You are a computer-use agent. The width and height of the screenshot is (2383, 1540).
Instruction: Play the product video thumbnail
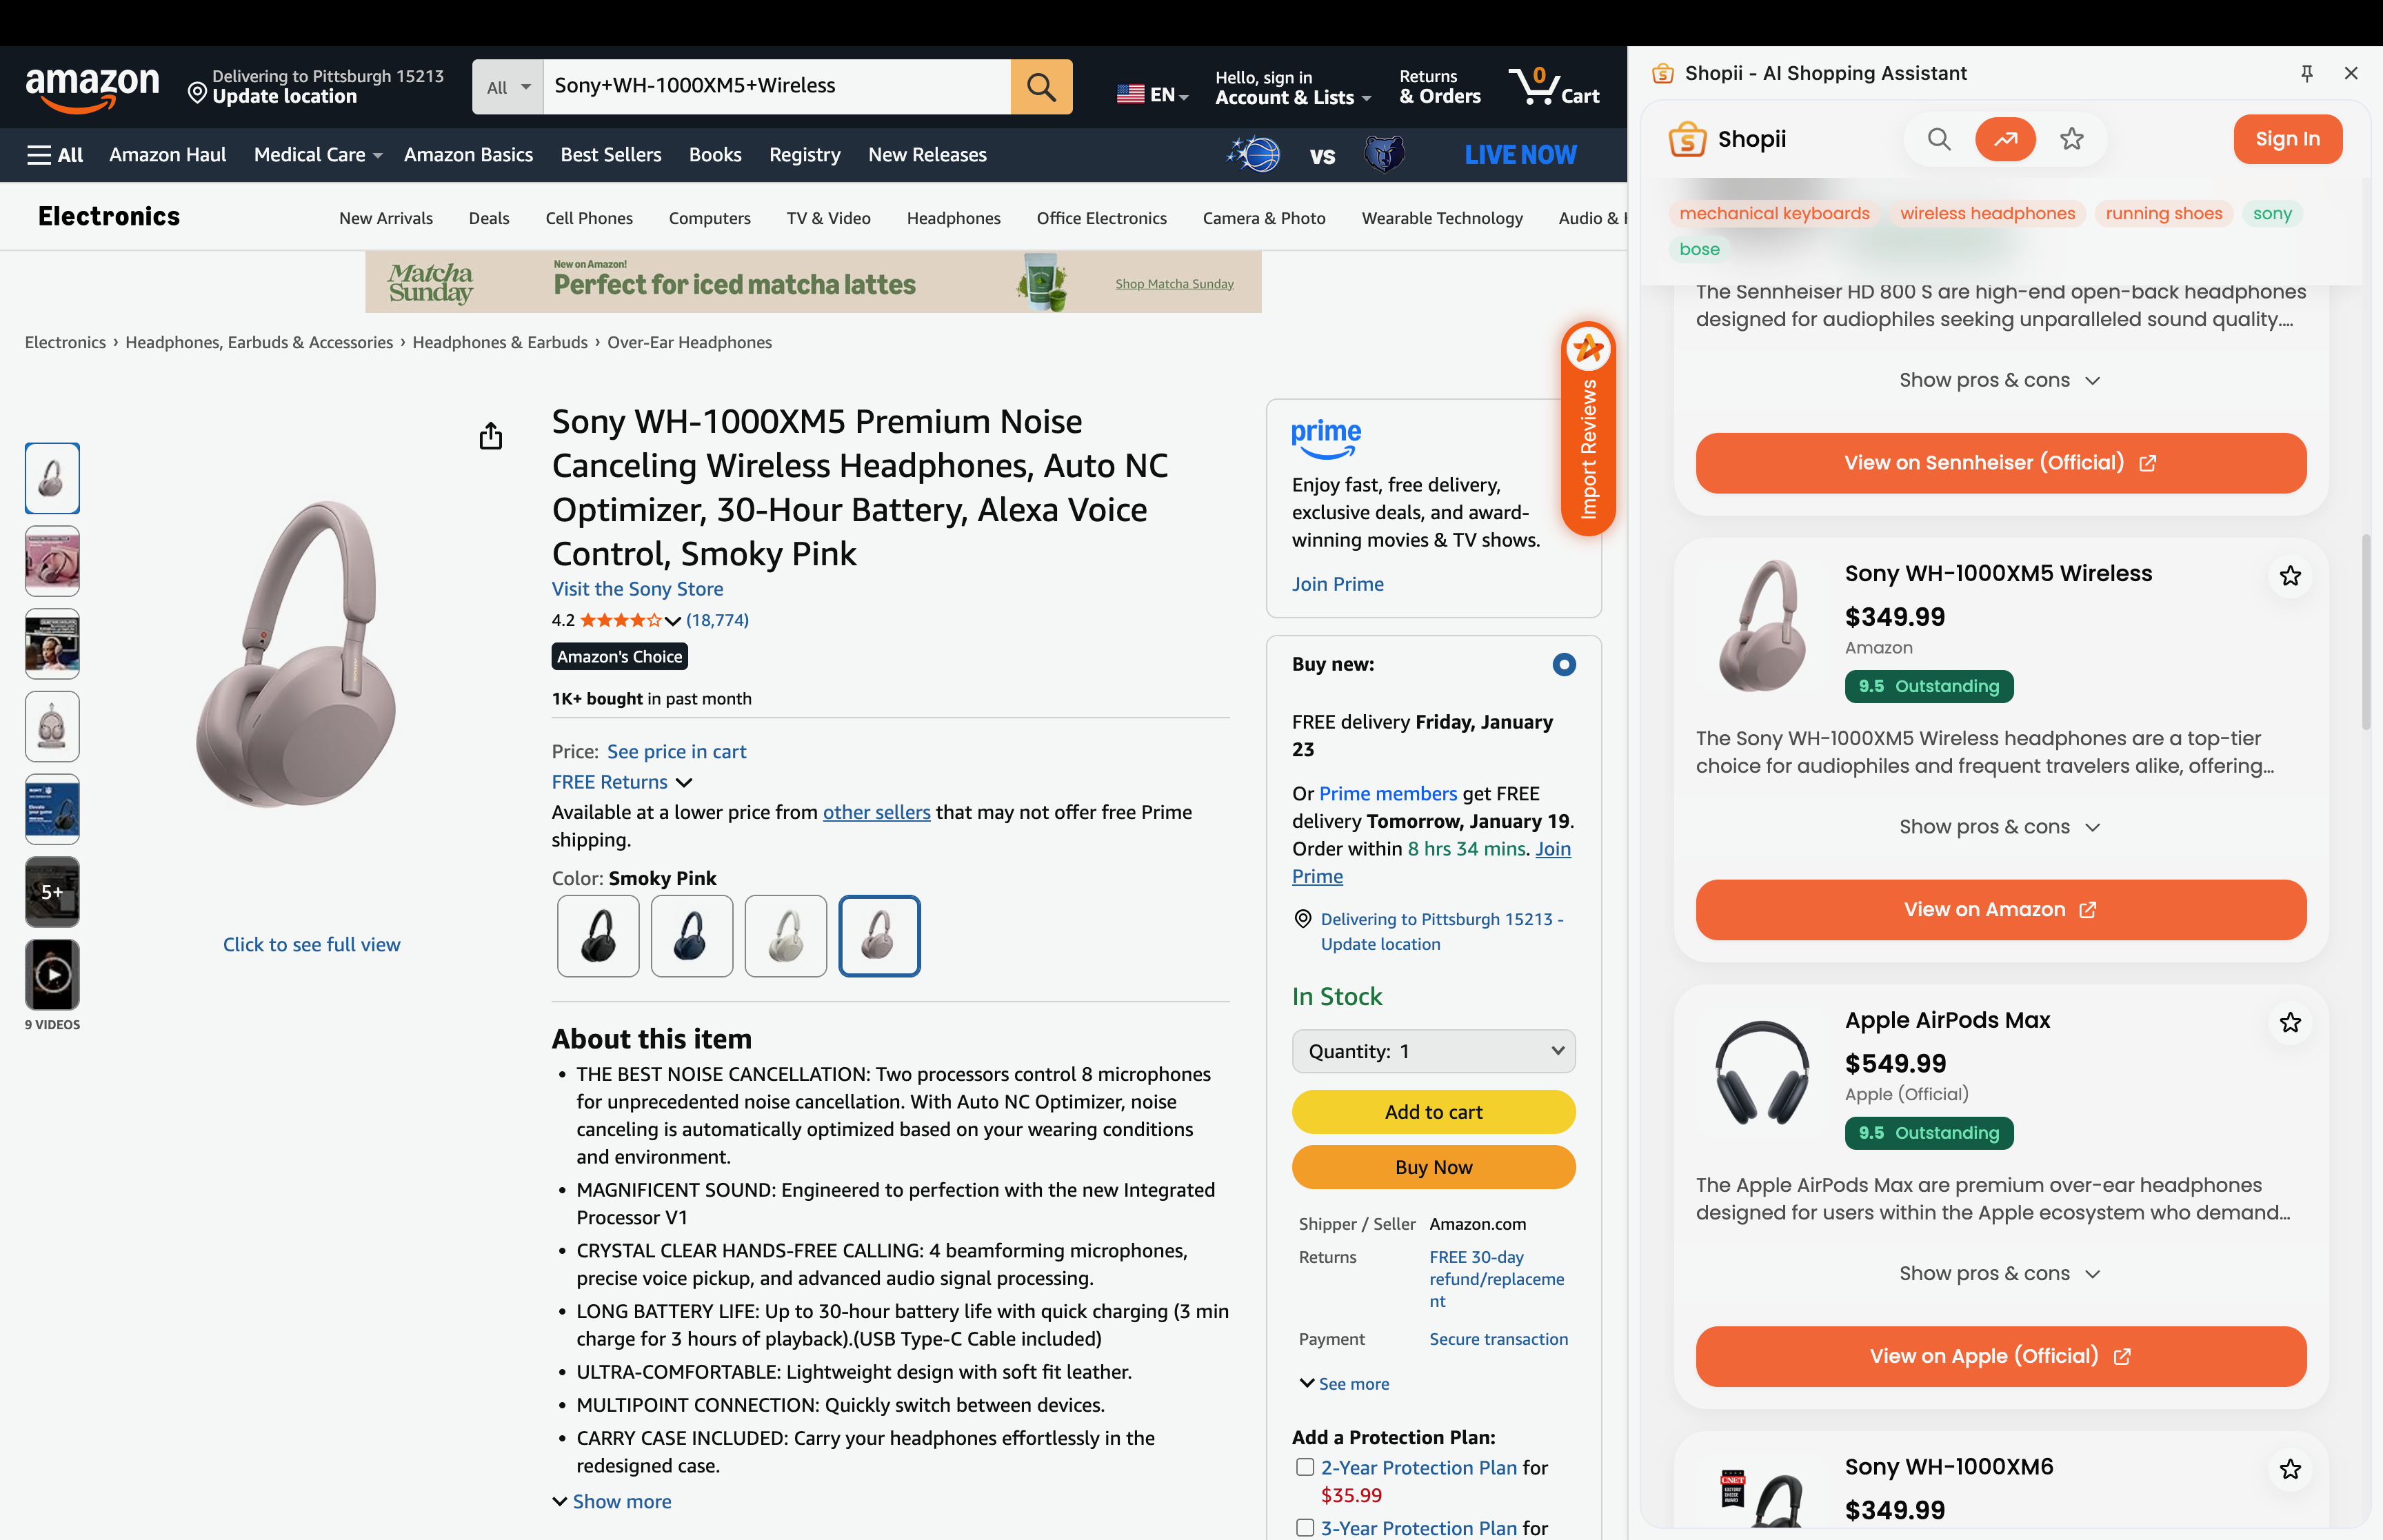coord(52,974)
